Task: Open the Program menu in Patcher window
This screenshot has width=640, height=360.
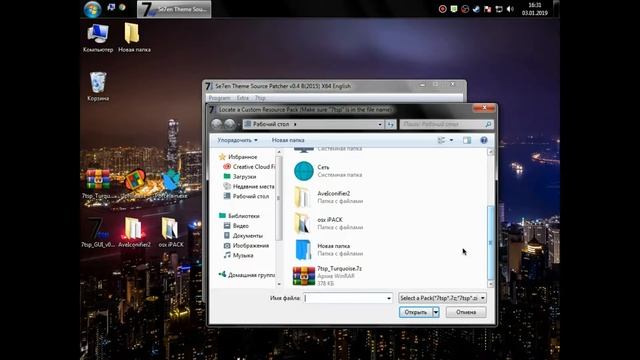Action: 220,98
